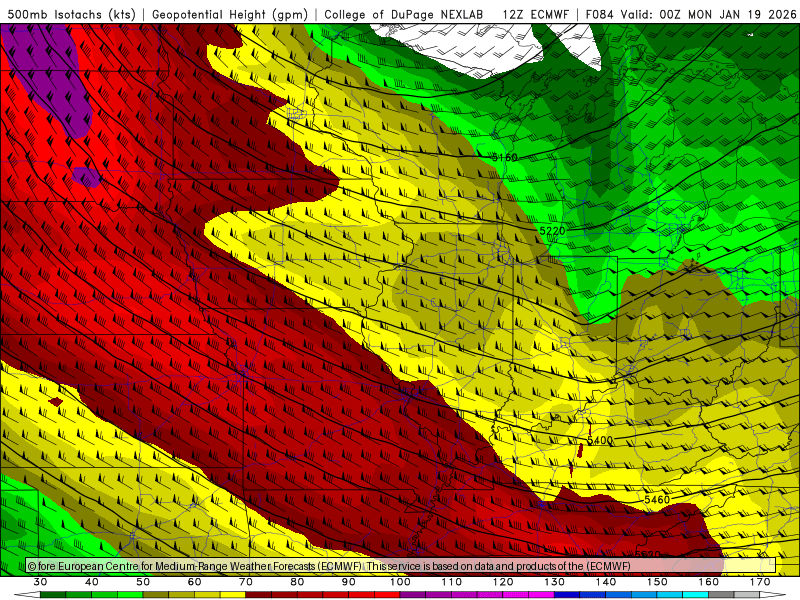Click the 130 value on the color scale
The height and width of the screenshot is (600, 800).
[555, 582]
